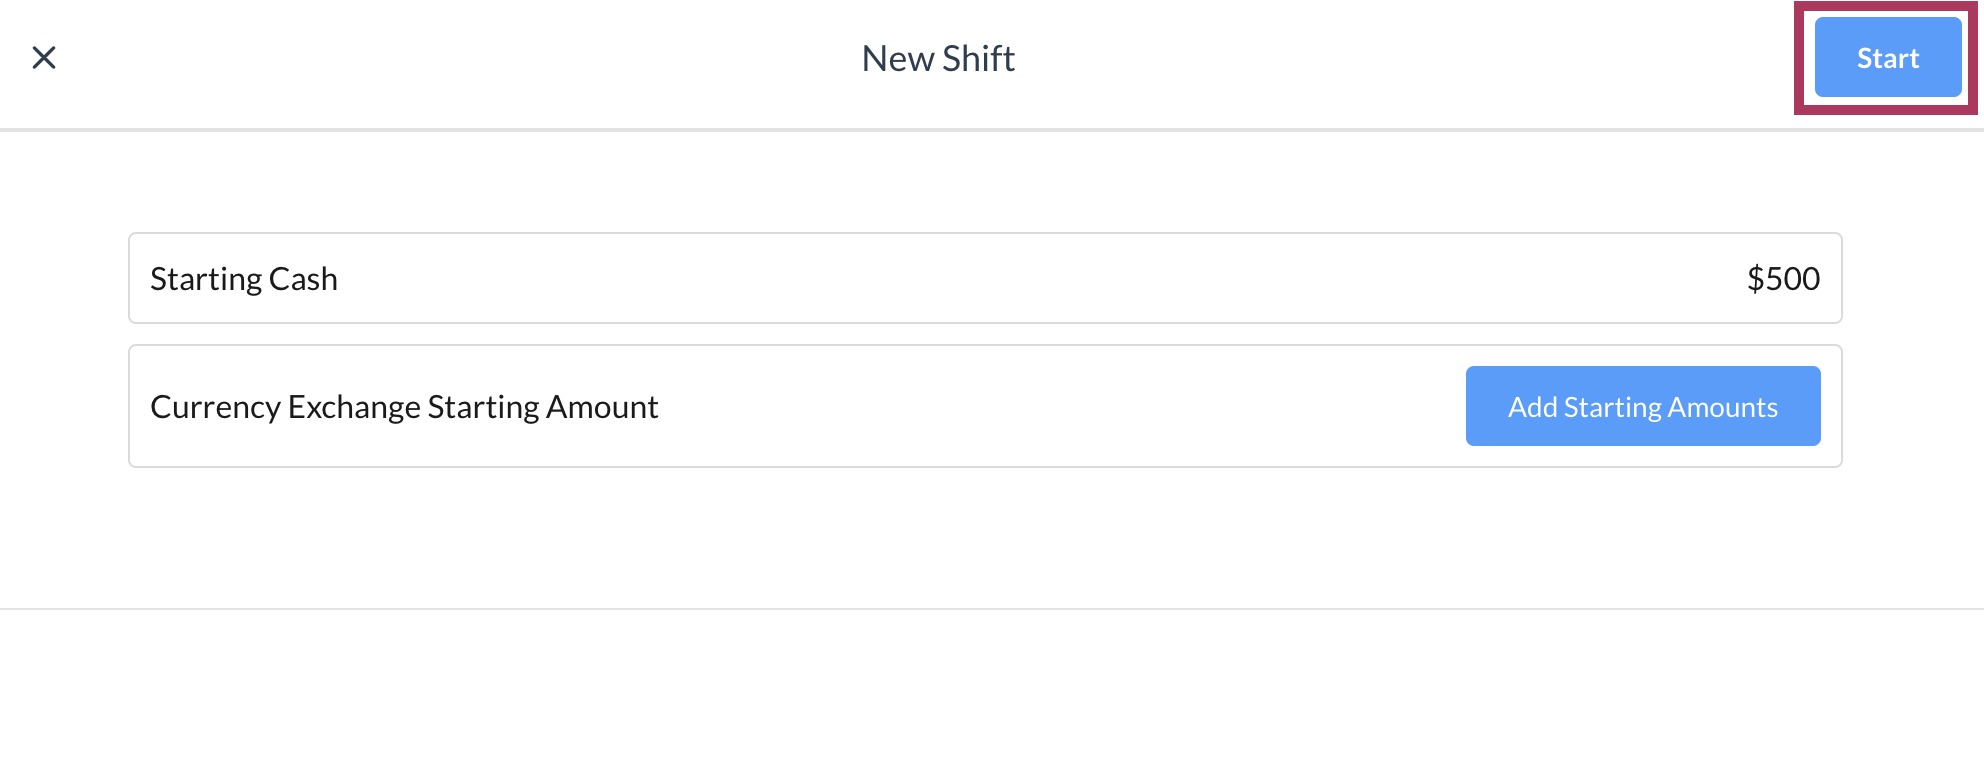This screenshot has width=1984, height=778.
Task: Begin the shift using Start
Action: (1887, 58)
